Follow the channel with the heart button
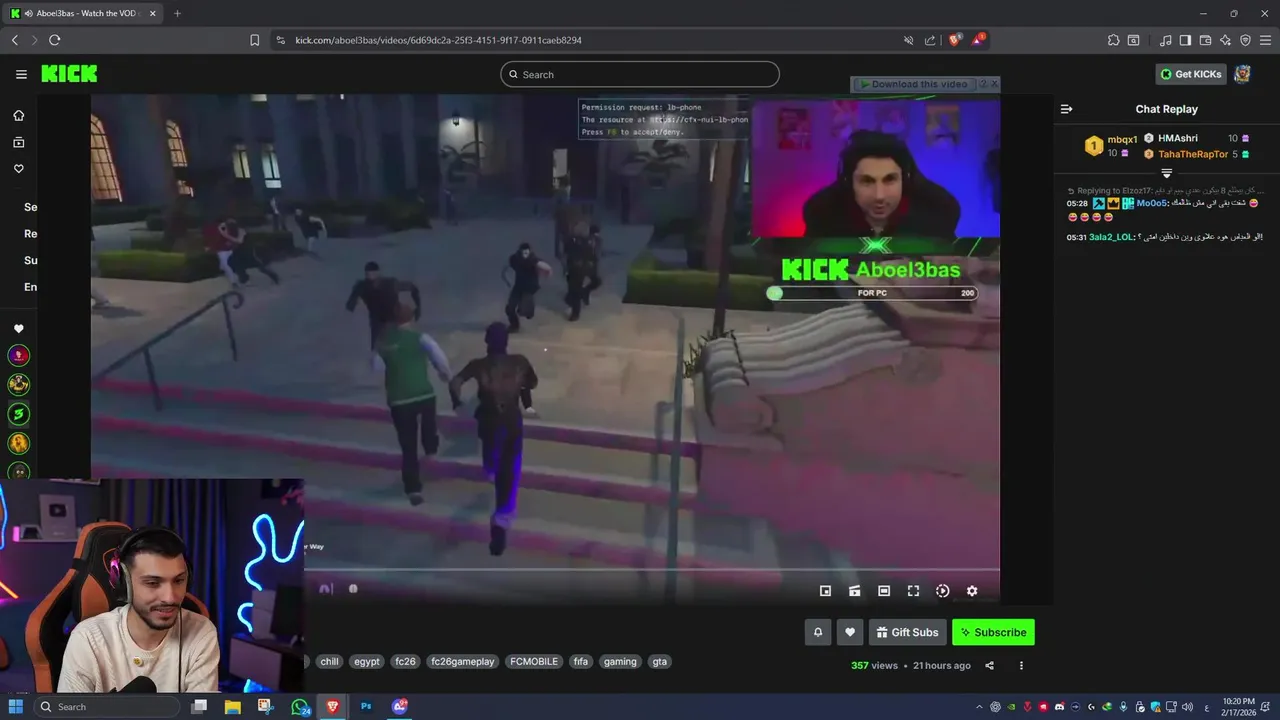This screenshot has height=720, width=1280. coord(850,632)
